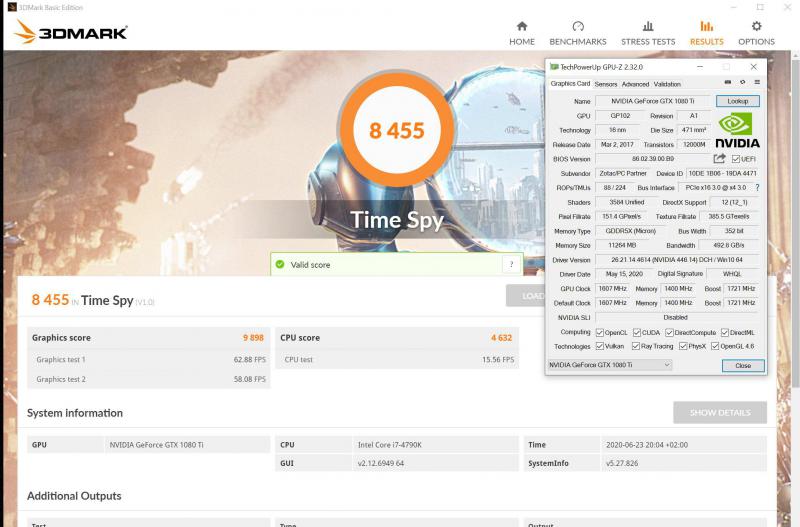Viewport: 800px width, 527px height.
Task: Click the BIOS export share icon in GPU-Z
Action: pyautogui.click(x=719, y=158)
